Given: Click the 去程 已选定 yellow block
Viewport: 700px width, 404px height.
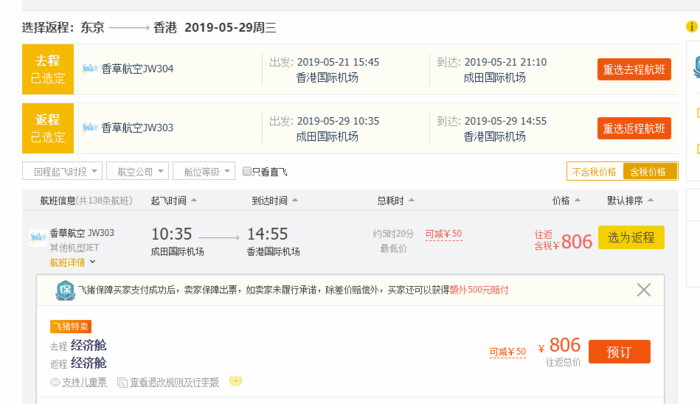Looking at the screenshot, I should coord(48,69).
